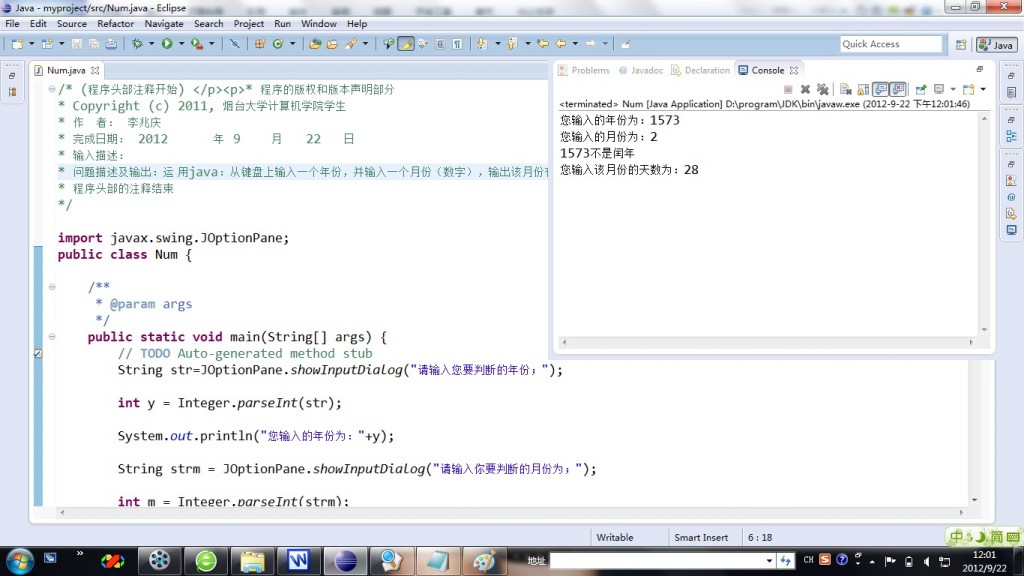Click the New Java Class icon

coord(278,44)
